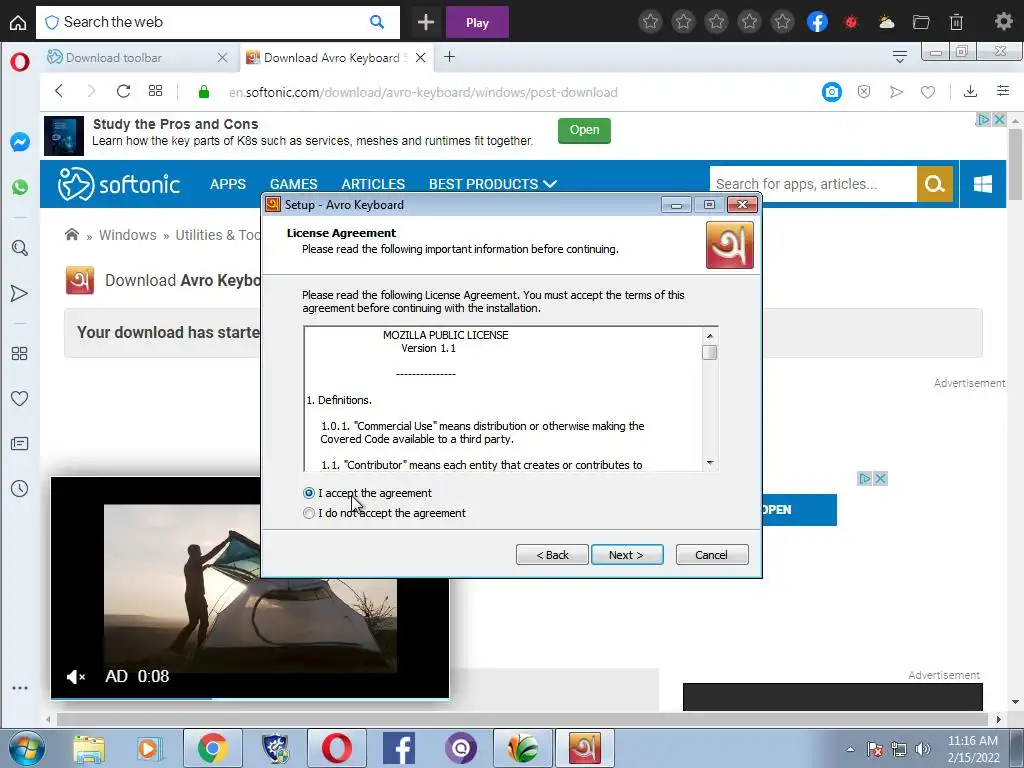Switch to the Download toolbar tab
This screenshot has width=1024, height=768.
(x=137, y=57)
